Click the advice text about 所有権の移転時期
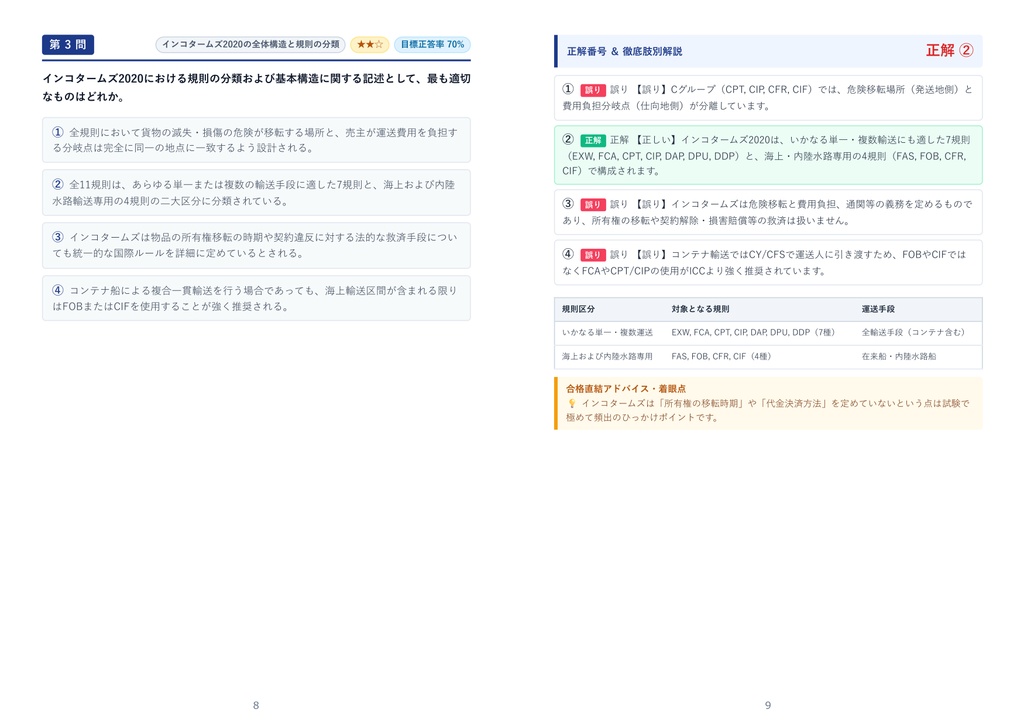The image size is (1024, 727). [x=767, y=410]
